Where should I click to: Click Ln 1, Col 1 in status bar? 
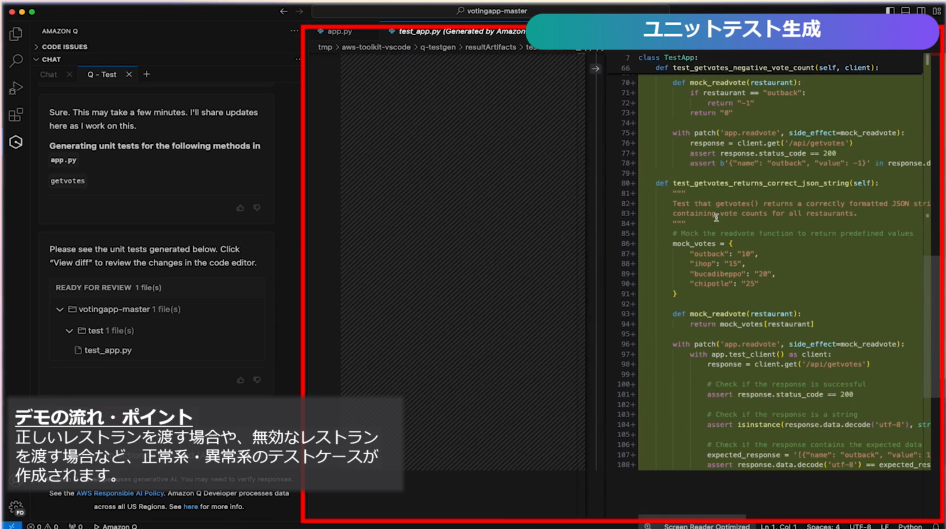pos(778,526)
